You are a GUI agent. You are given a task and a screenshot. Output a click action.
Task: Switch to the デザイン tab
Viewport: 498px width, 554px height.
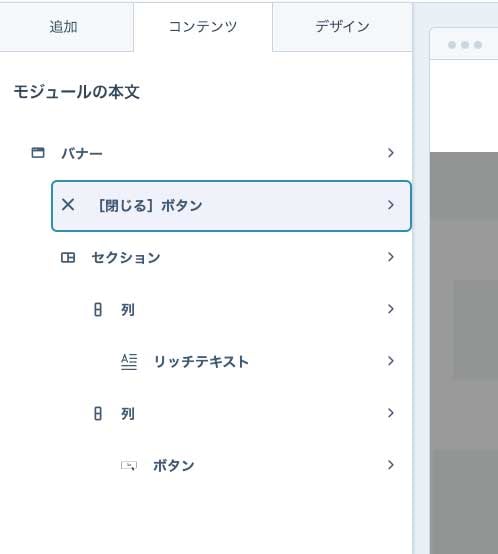click(342, 27)
